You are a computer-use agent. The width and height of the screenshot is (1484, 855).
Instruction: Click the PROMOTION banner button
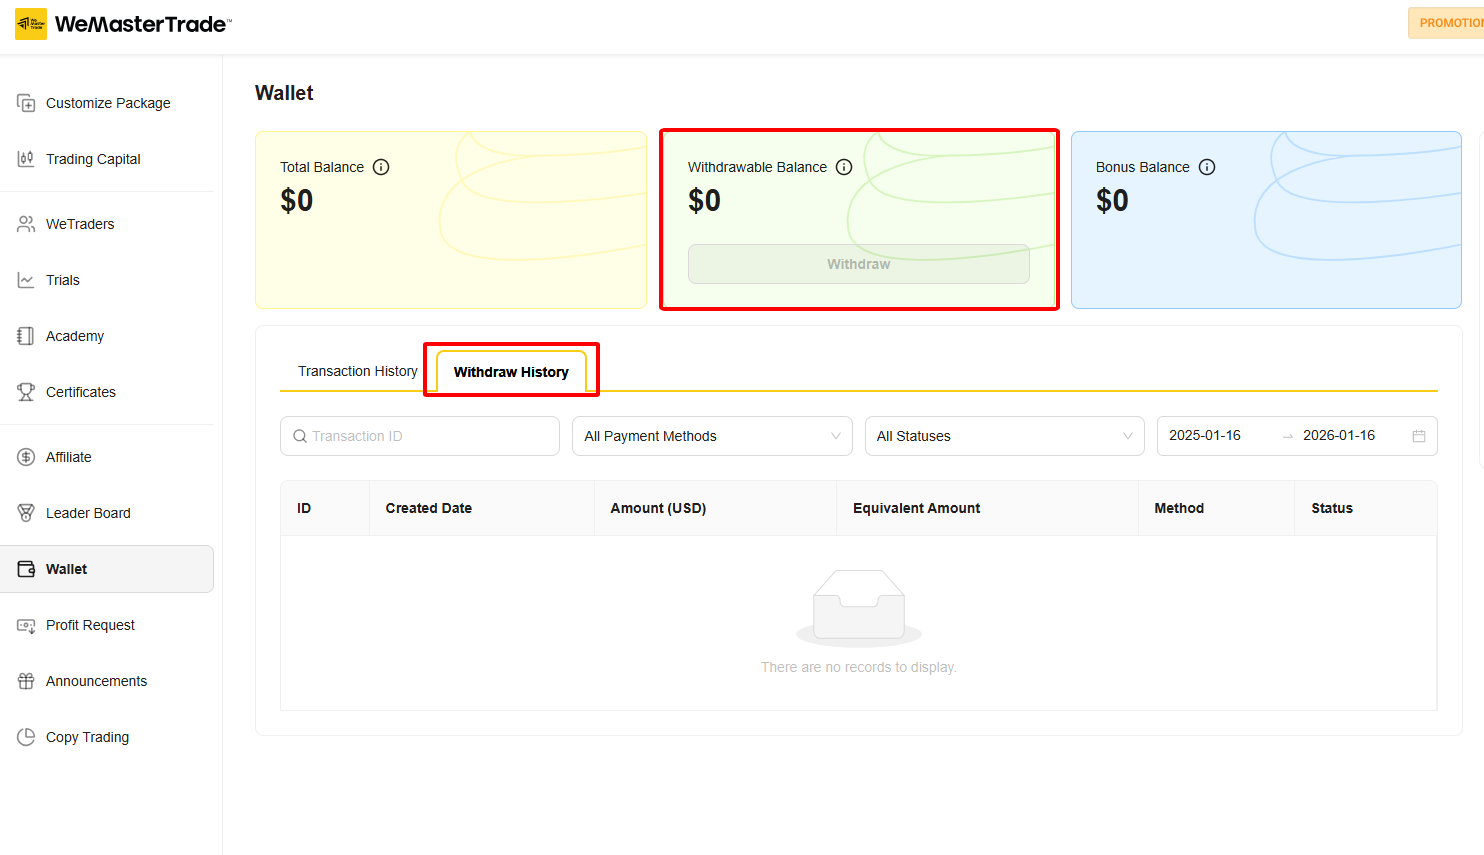pos(1452,22)
